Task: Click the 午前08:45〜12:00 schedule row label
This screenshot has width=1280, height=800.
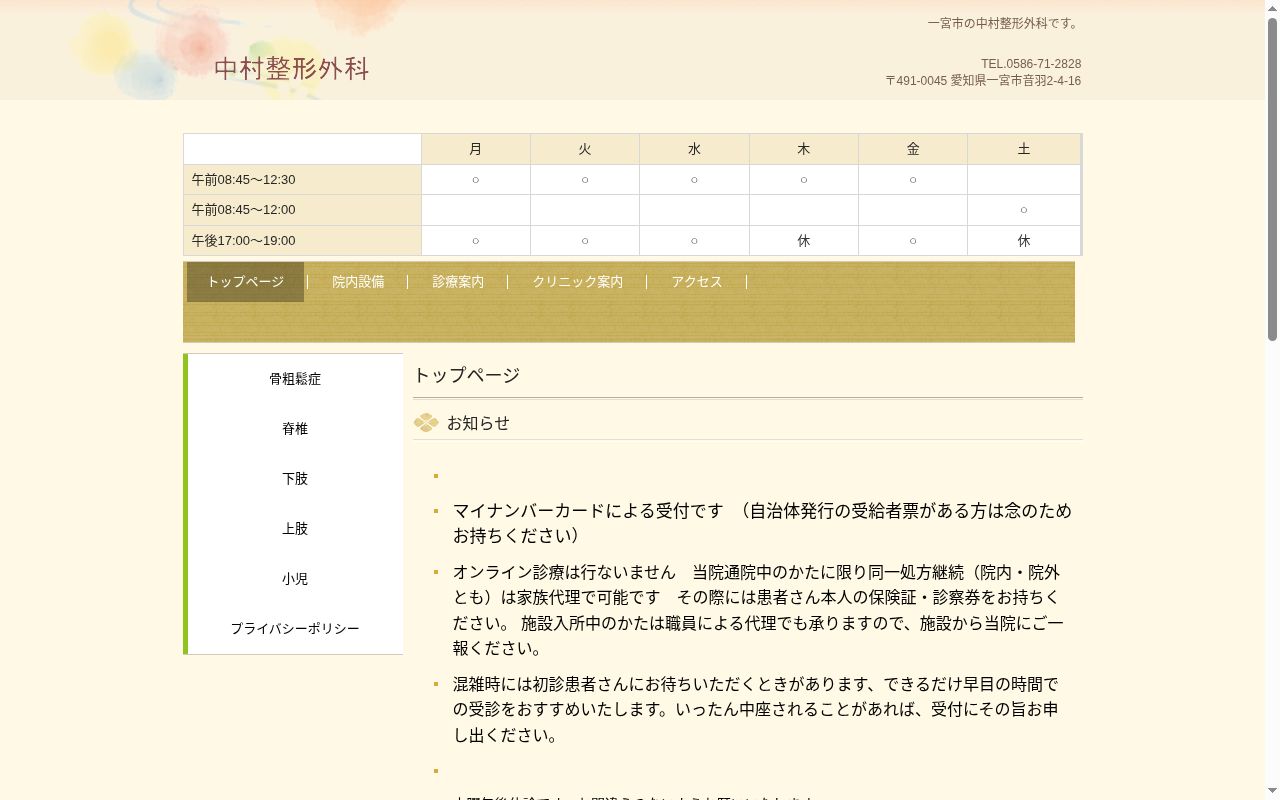Action: coord(302,210)
